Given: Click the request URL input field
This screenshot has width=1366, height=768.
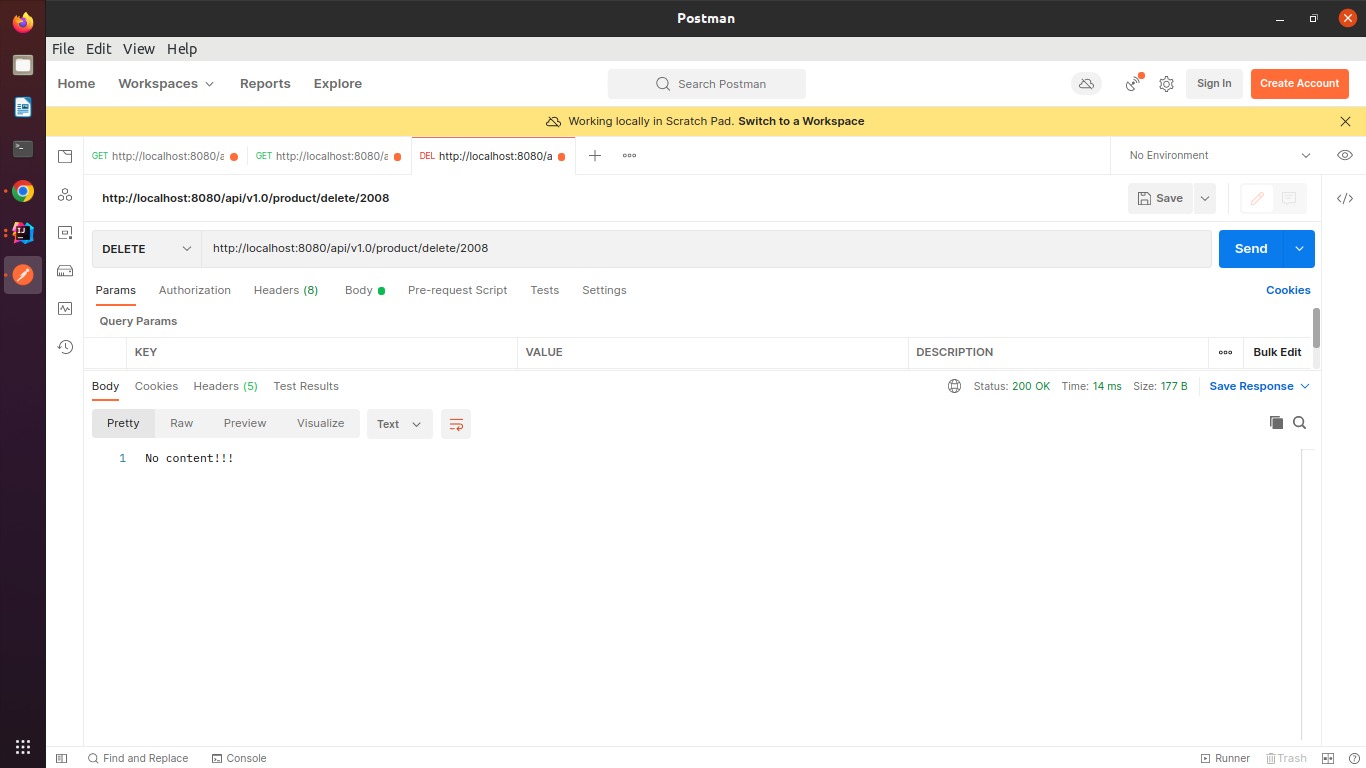Looking at the screenshot, I should [x=706, y=249].
